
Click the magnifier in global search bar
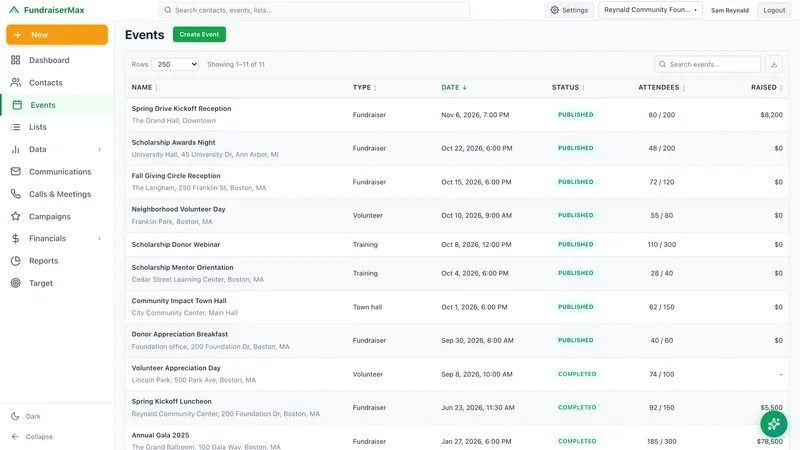[168, 10]
